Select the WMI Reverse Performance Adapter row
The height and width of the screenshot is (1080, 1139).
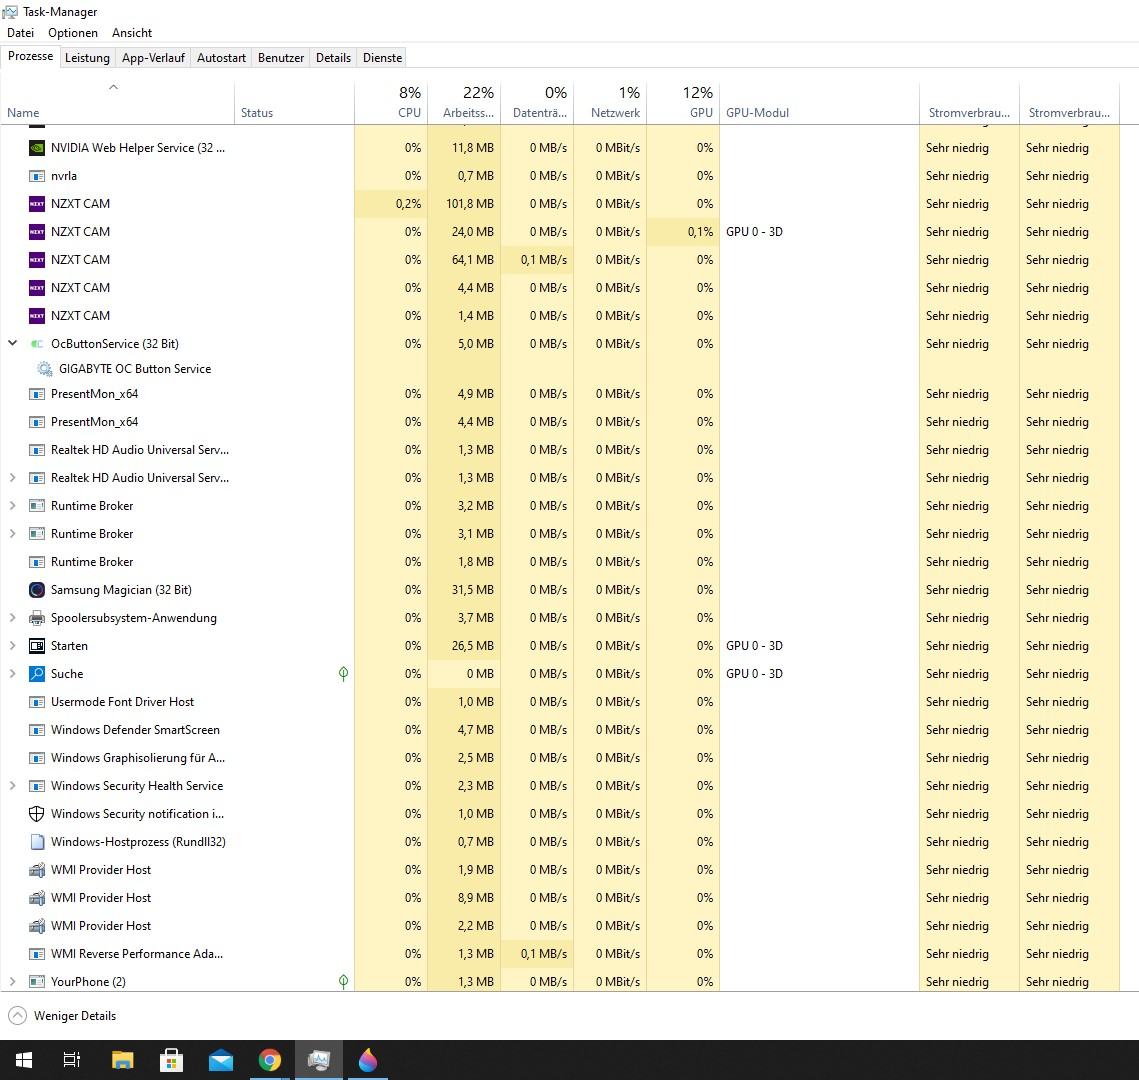tap(559, 954)
